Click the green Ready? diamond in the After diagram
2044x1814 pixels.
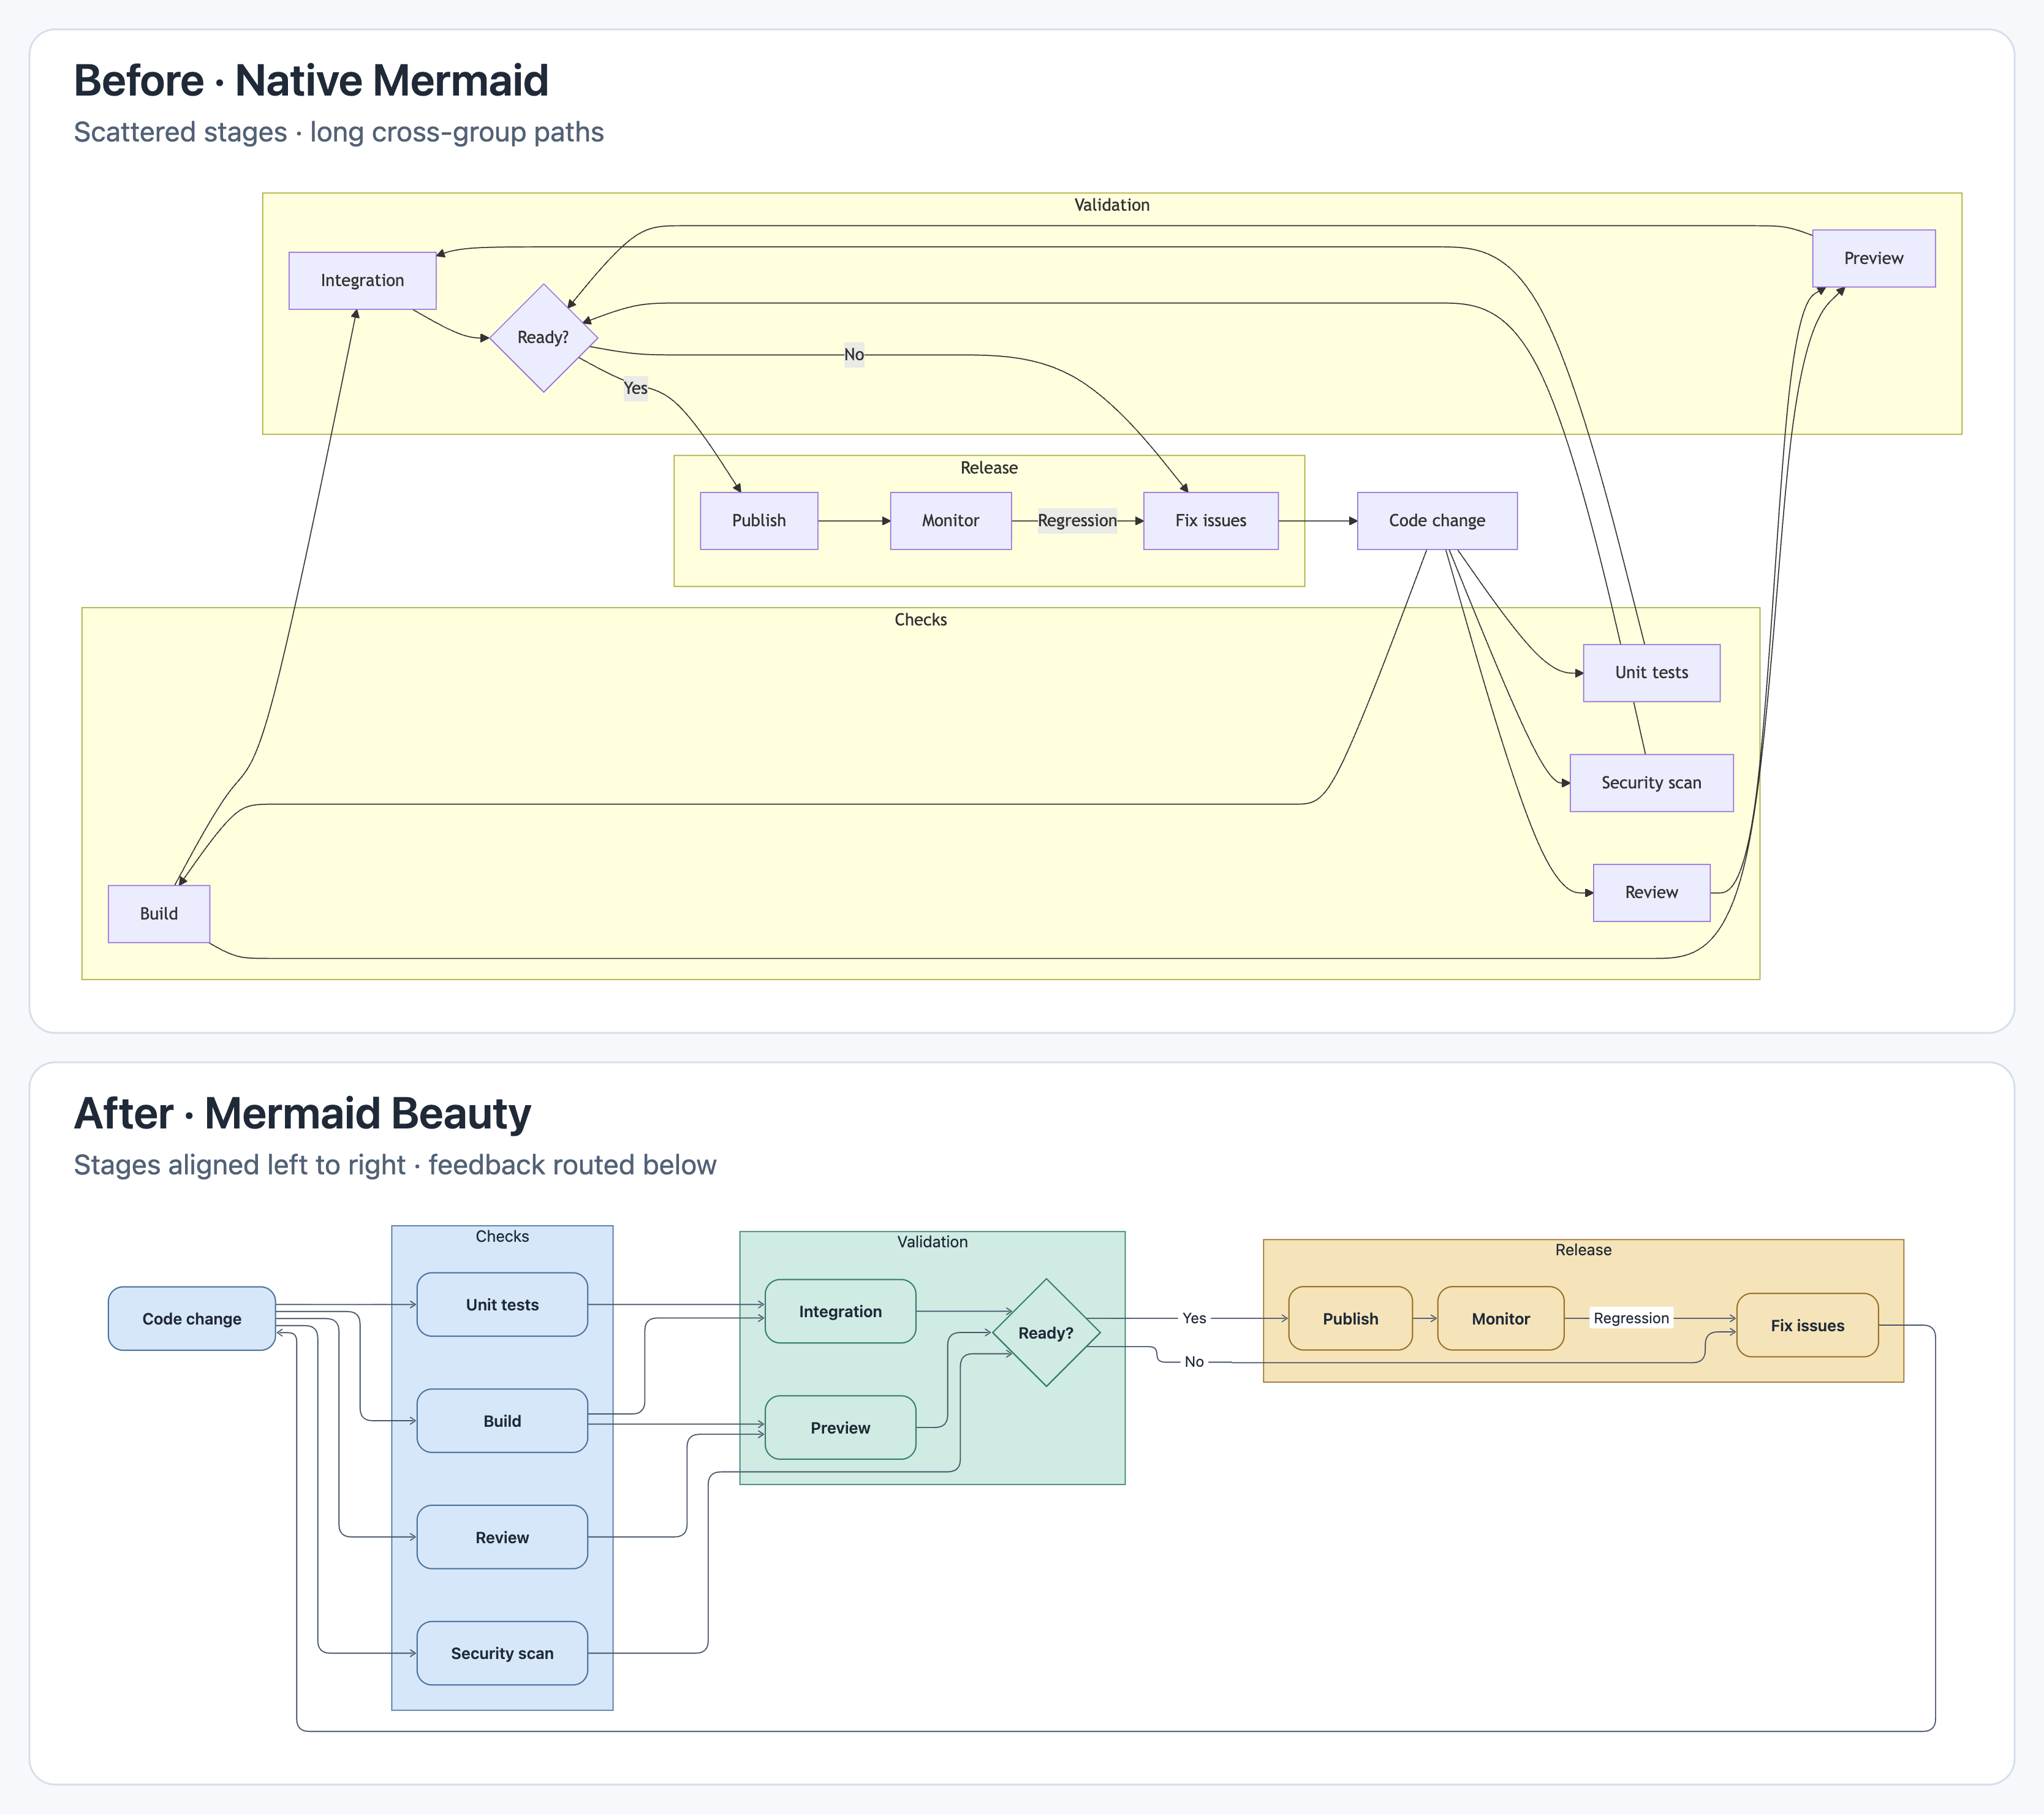point(1046,1333)
